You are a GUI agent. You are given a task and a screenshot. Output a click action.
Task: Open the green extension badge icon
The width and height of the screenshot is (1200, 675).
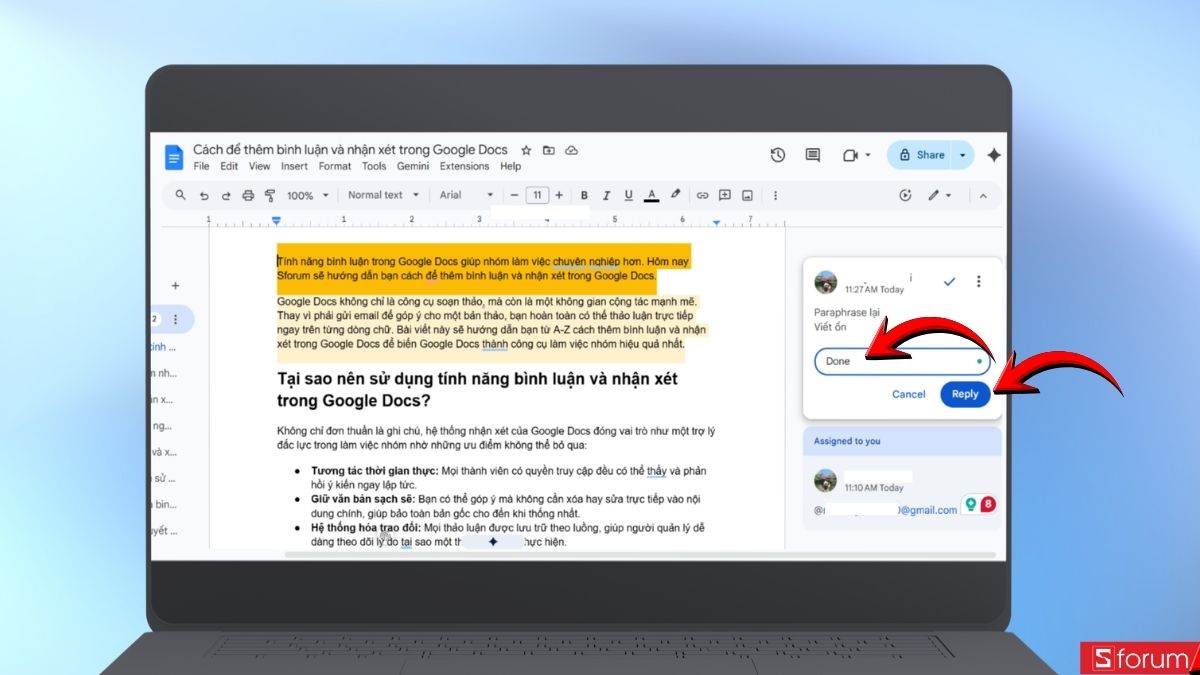point(970,506)
